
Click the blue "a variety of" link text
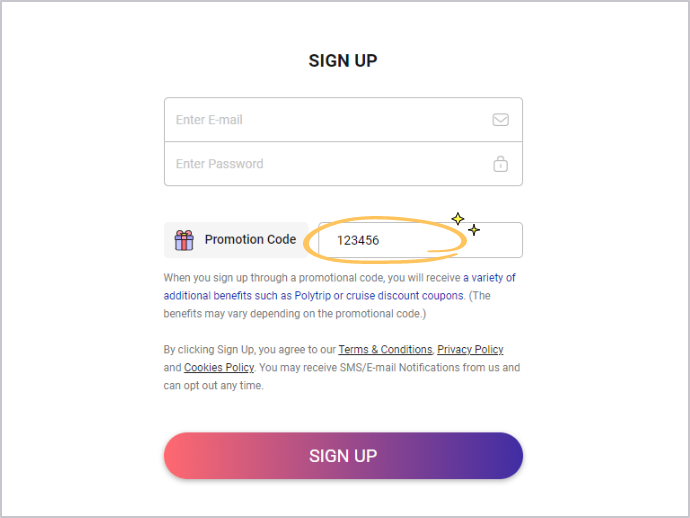click(489, 278)
